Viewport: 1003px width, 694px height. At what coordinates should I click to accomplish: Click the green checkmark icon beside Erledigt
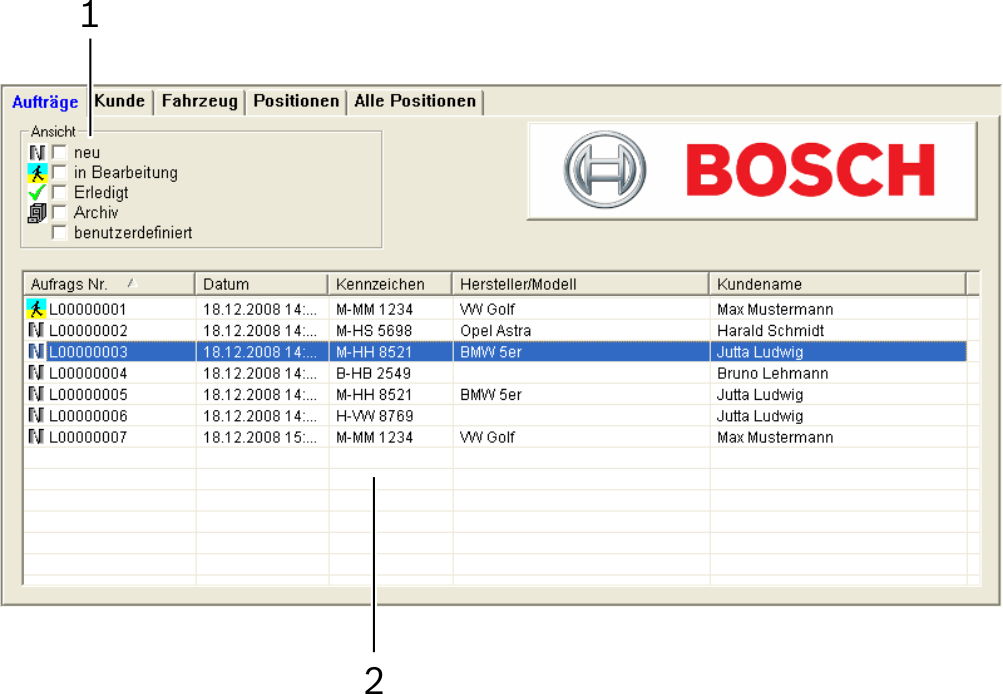click(37, 192)
